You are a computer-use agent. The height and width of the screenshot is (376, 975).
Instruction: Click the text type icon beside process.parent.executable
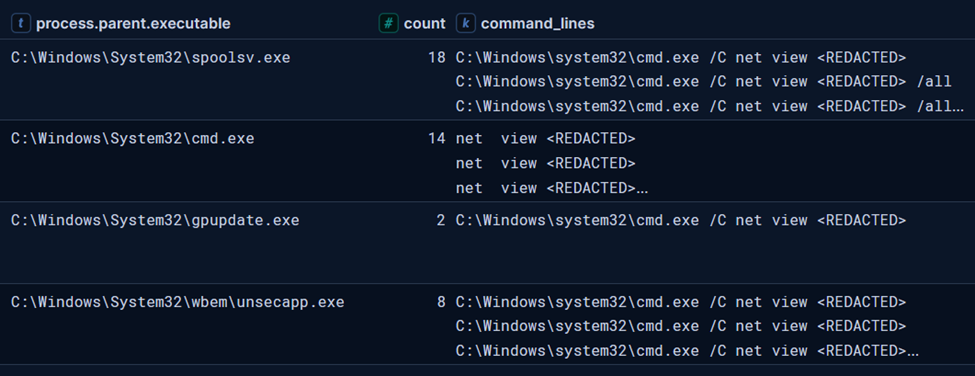point(22,24)
